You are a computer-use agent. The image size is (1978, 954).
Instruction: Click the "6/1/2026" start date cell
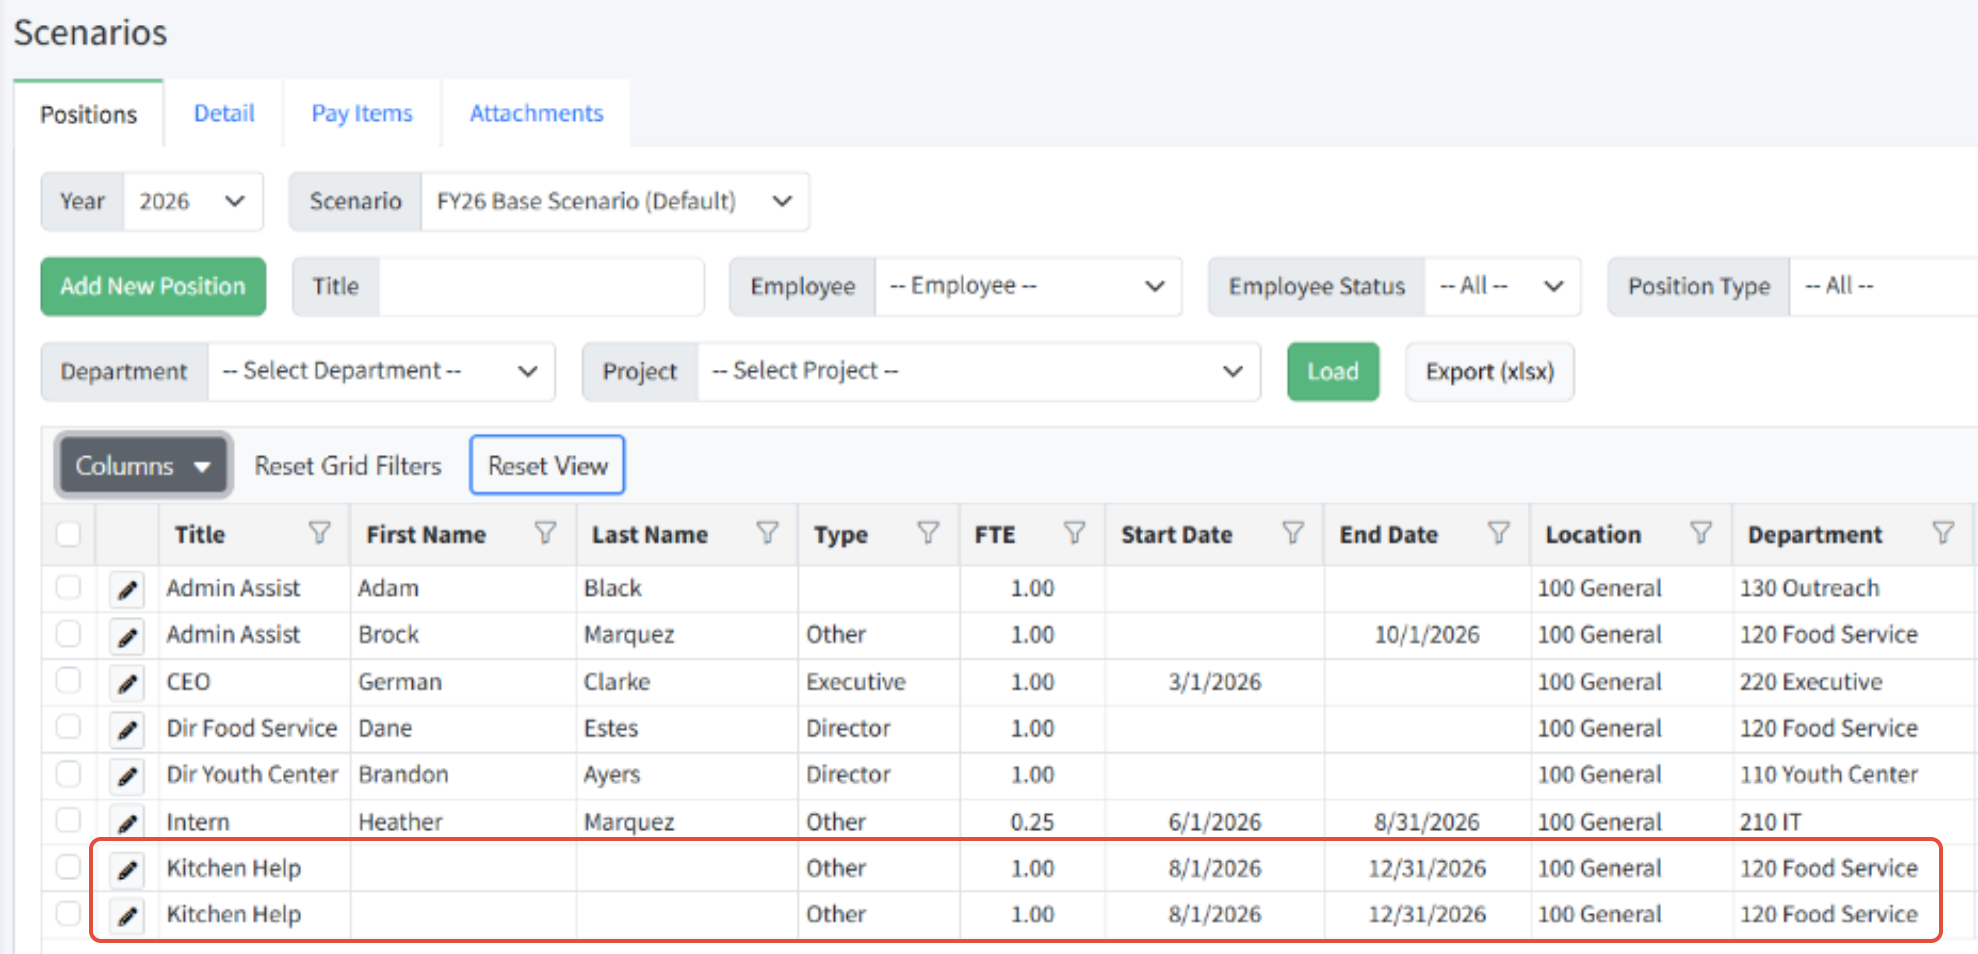tap(1215, 822)
